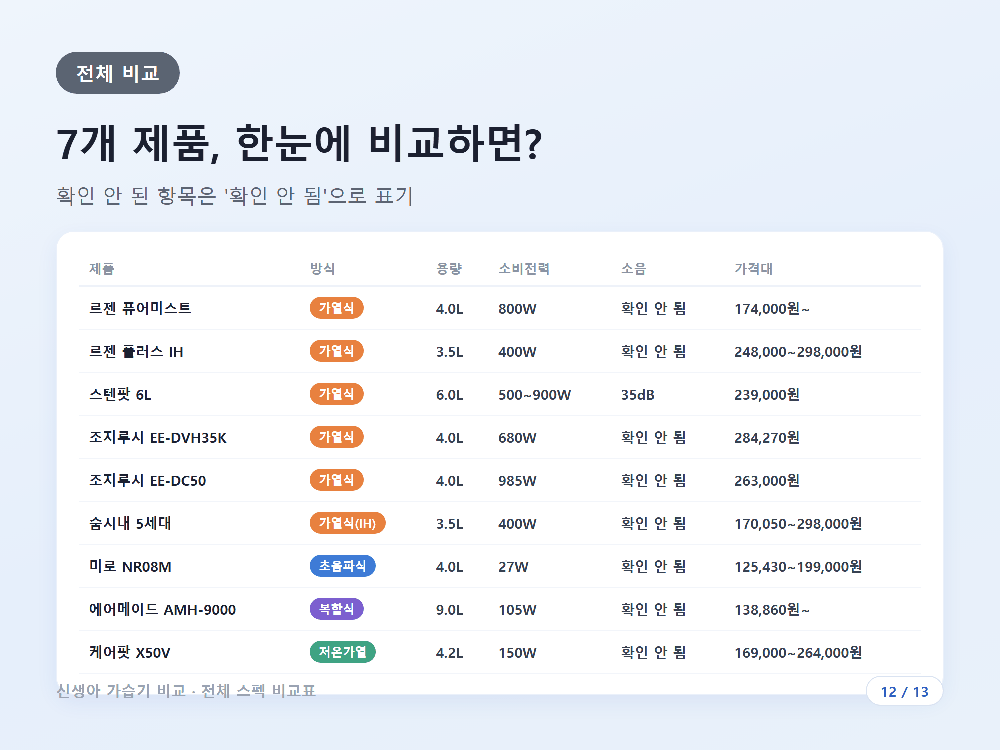Click the 27W power value
1000x750 pixels.
(513, 567)
